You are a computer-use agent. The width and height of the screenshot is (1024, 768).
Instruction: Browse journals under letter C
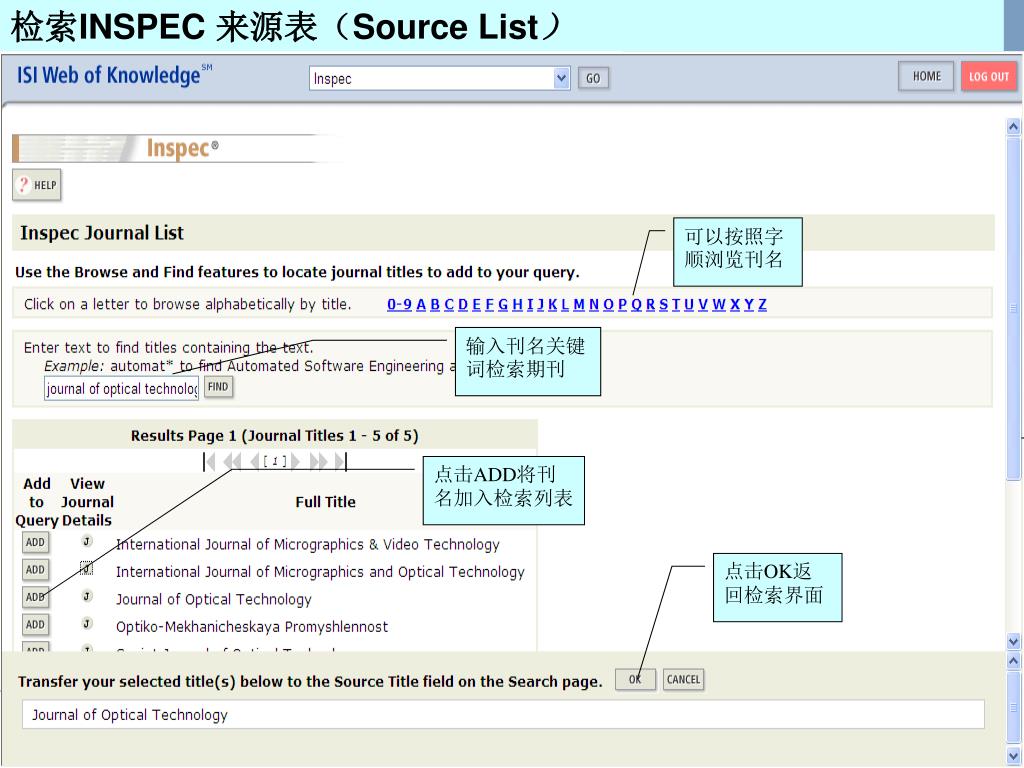449,304
